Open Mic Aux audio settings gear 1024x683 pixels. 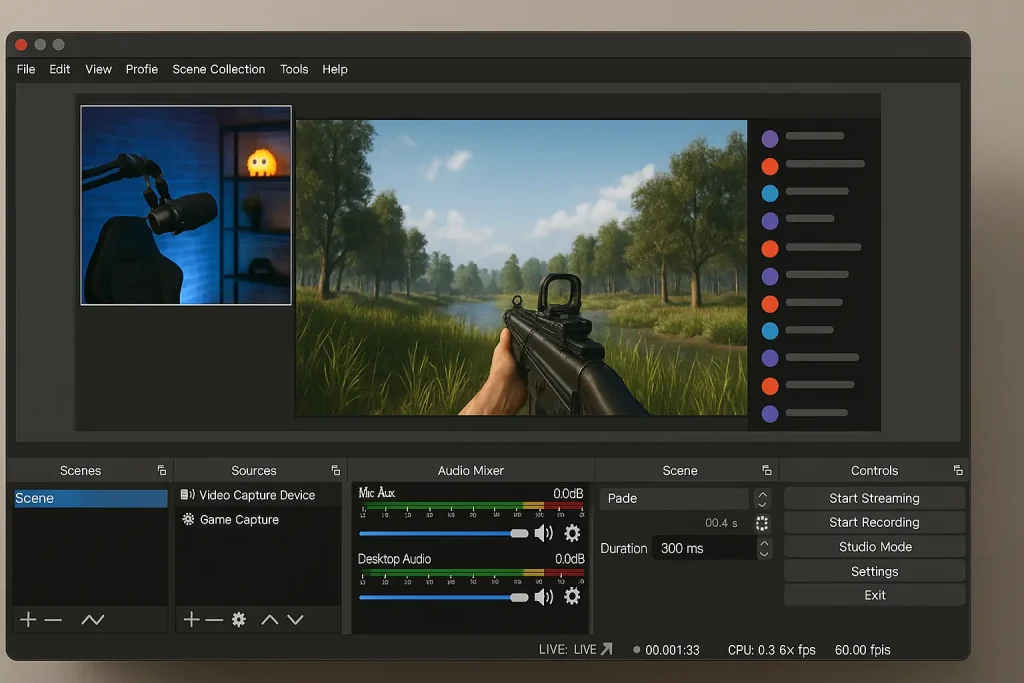[572, 534]
